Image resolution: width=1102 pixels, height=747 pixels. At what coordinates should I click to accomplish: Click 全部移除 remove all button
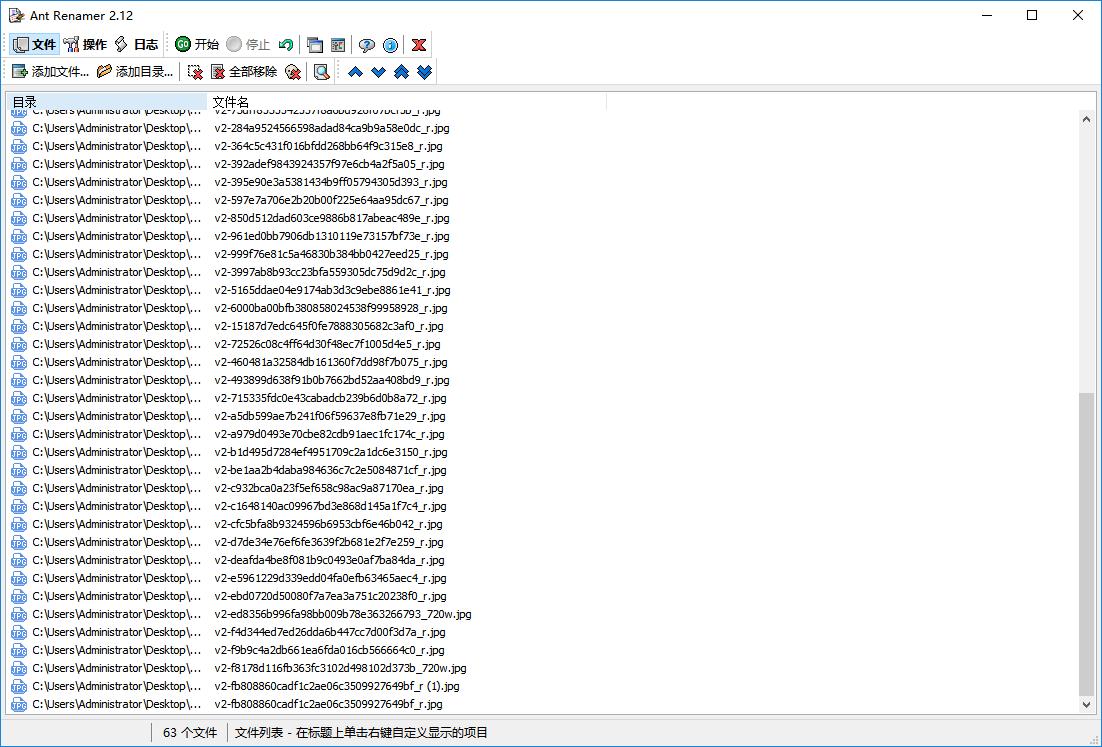tap(245, 72)
